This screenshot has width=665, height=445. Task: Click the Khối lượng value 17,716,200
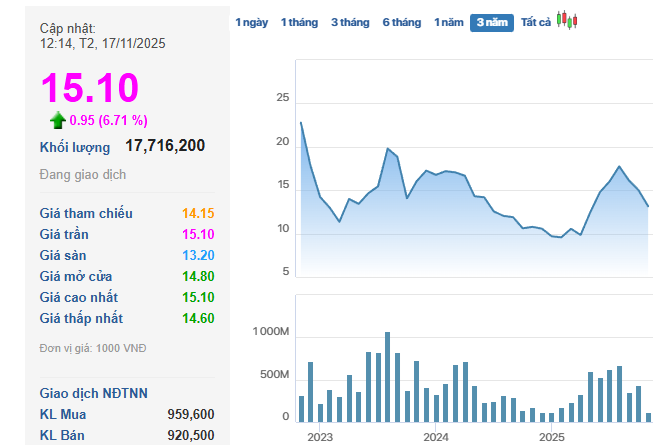pos(165,146)
